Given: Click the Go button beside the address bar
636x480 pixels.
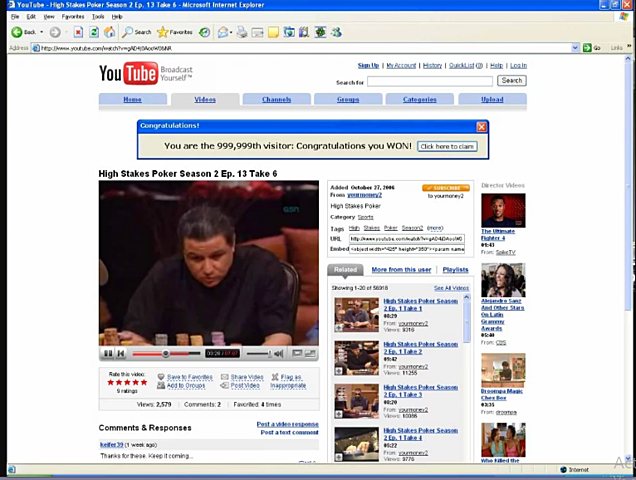Looking at the screenshot, I should [x=591, y=48].
